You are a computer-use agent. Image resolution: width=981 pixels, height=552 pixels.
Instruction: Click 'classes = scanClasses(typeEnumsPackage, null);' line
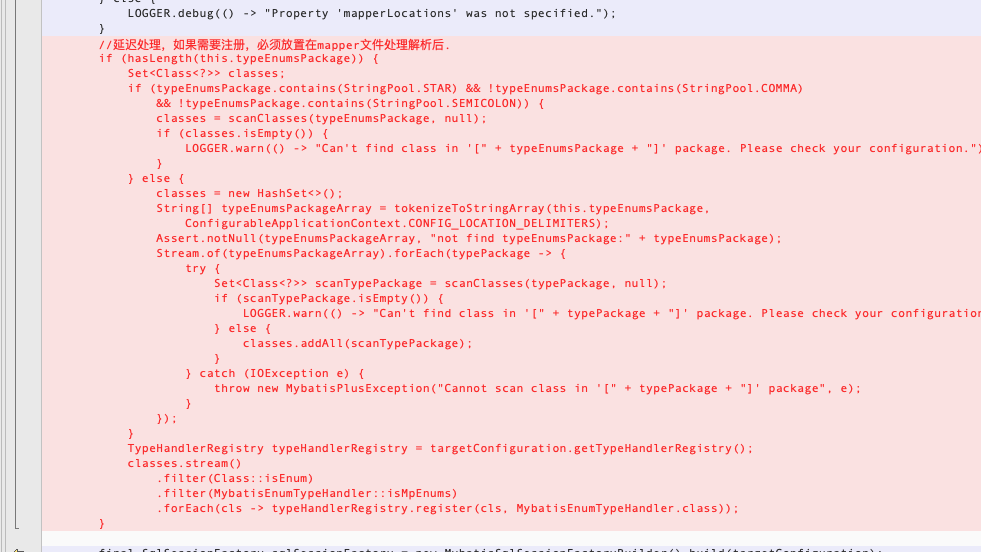(x=322, y=118)
